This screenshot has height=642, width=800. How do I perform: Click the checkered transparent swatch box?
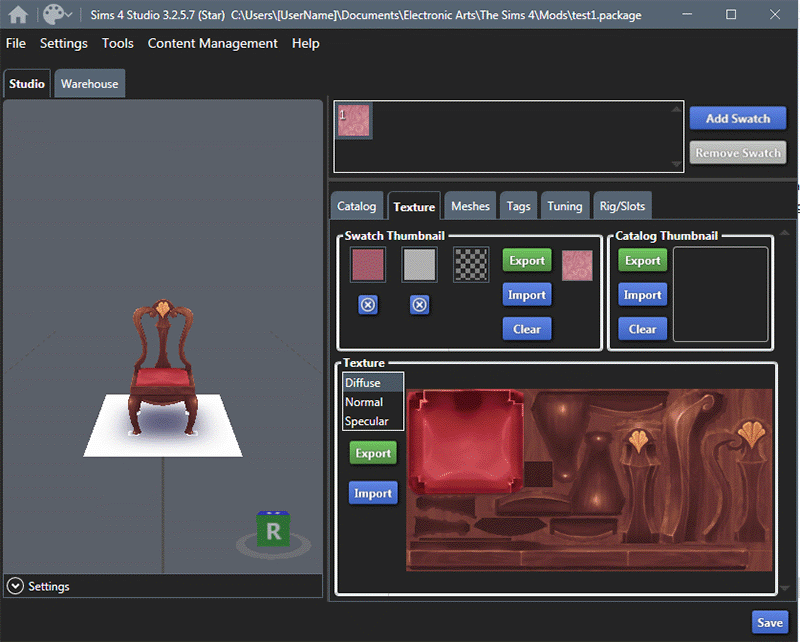(471, 265)
